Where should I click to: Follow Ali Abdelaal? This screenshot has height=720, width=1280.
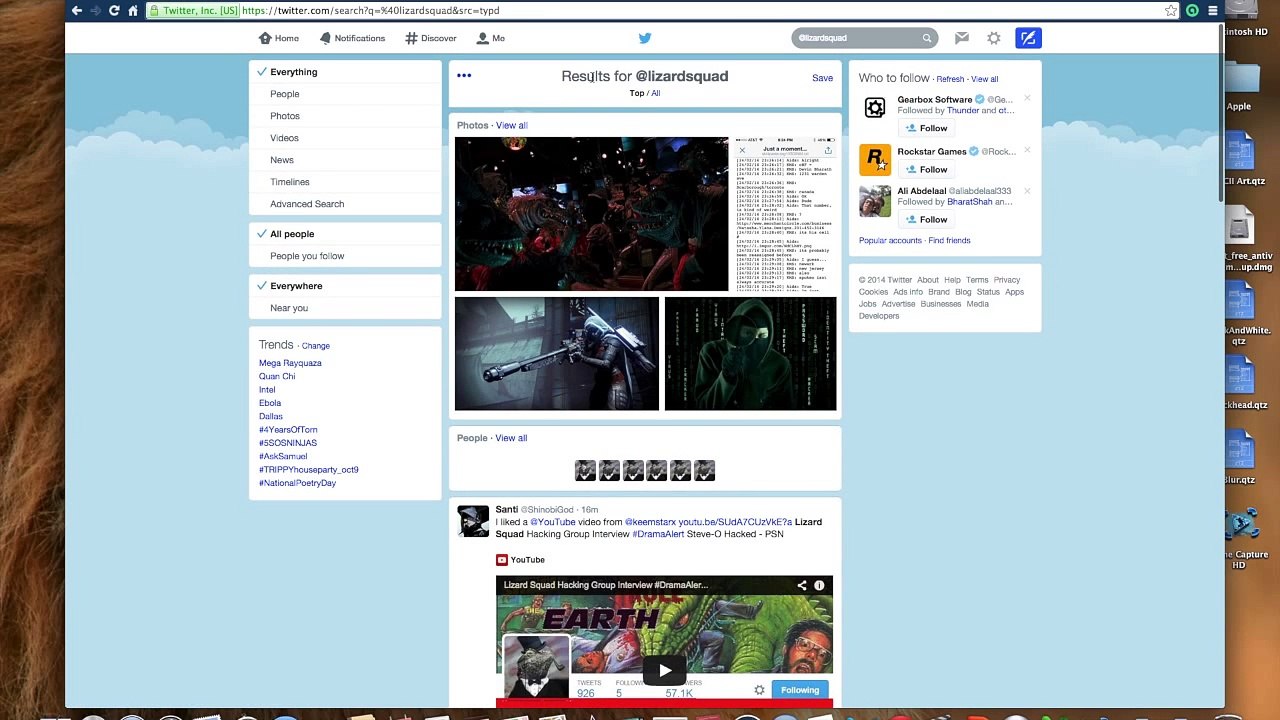(x=926, y=219)
